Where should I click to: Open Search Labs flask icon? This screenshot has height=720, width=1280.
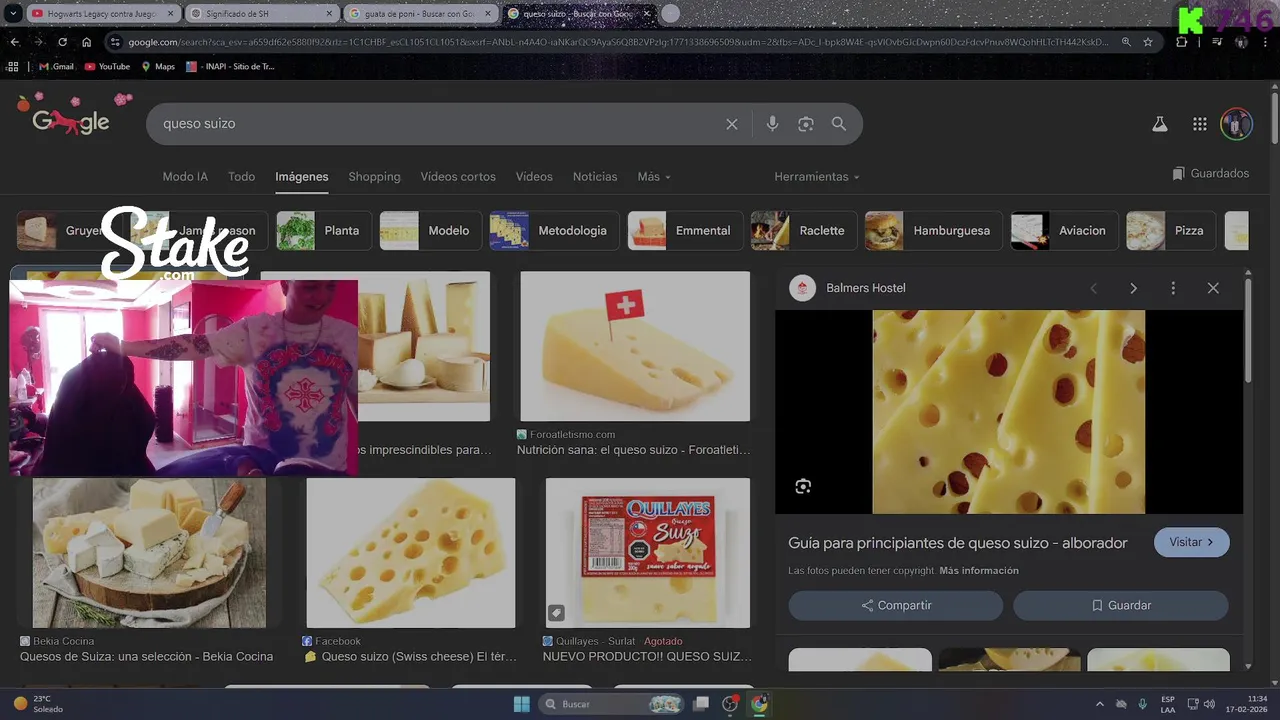click(x=1160, y=124)
